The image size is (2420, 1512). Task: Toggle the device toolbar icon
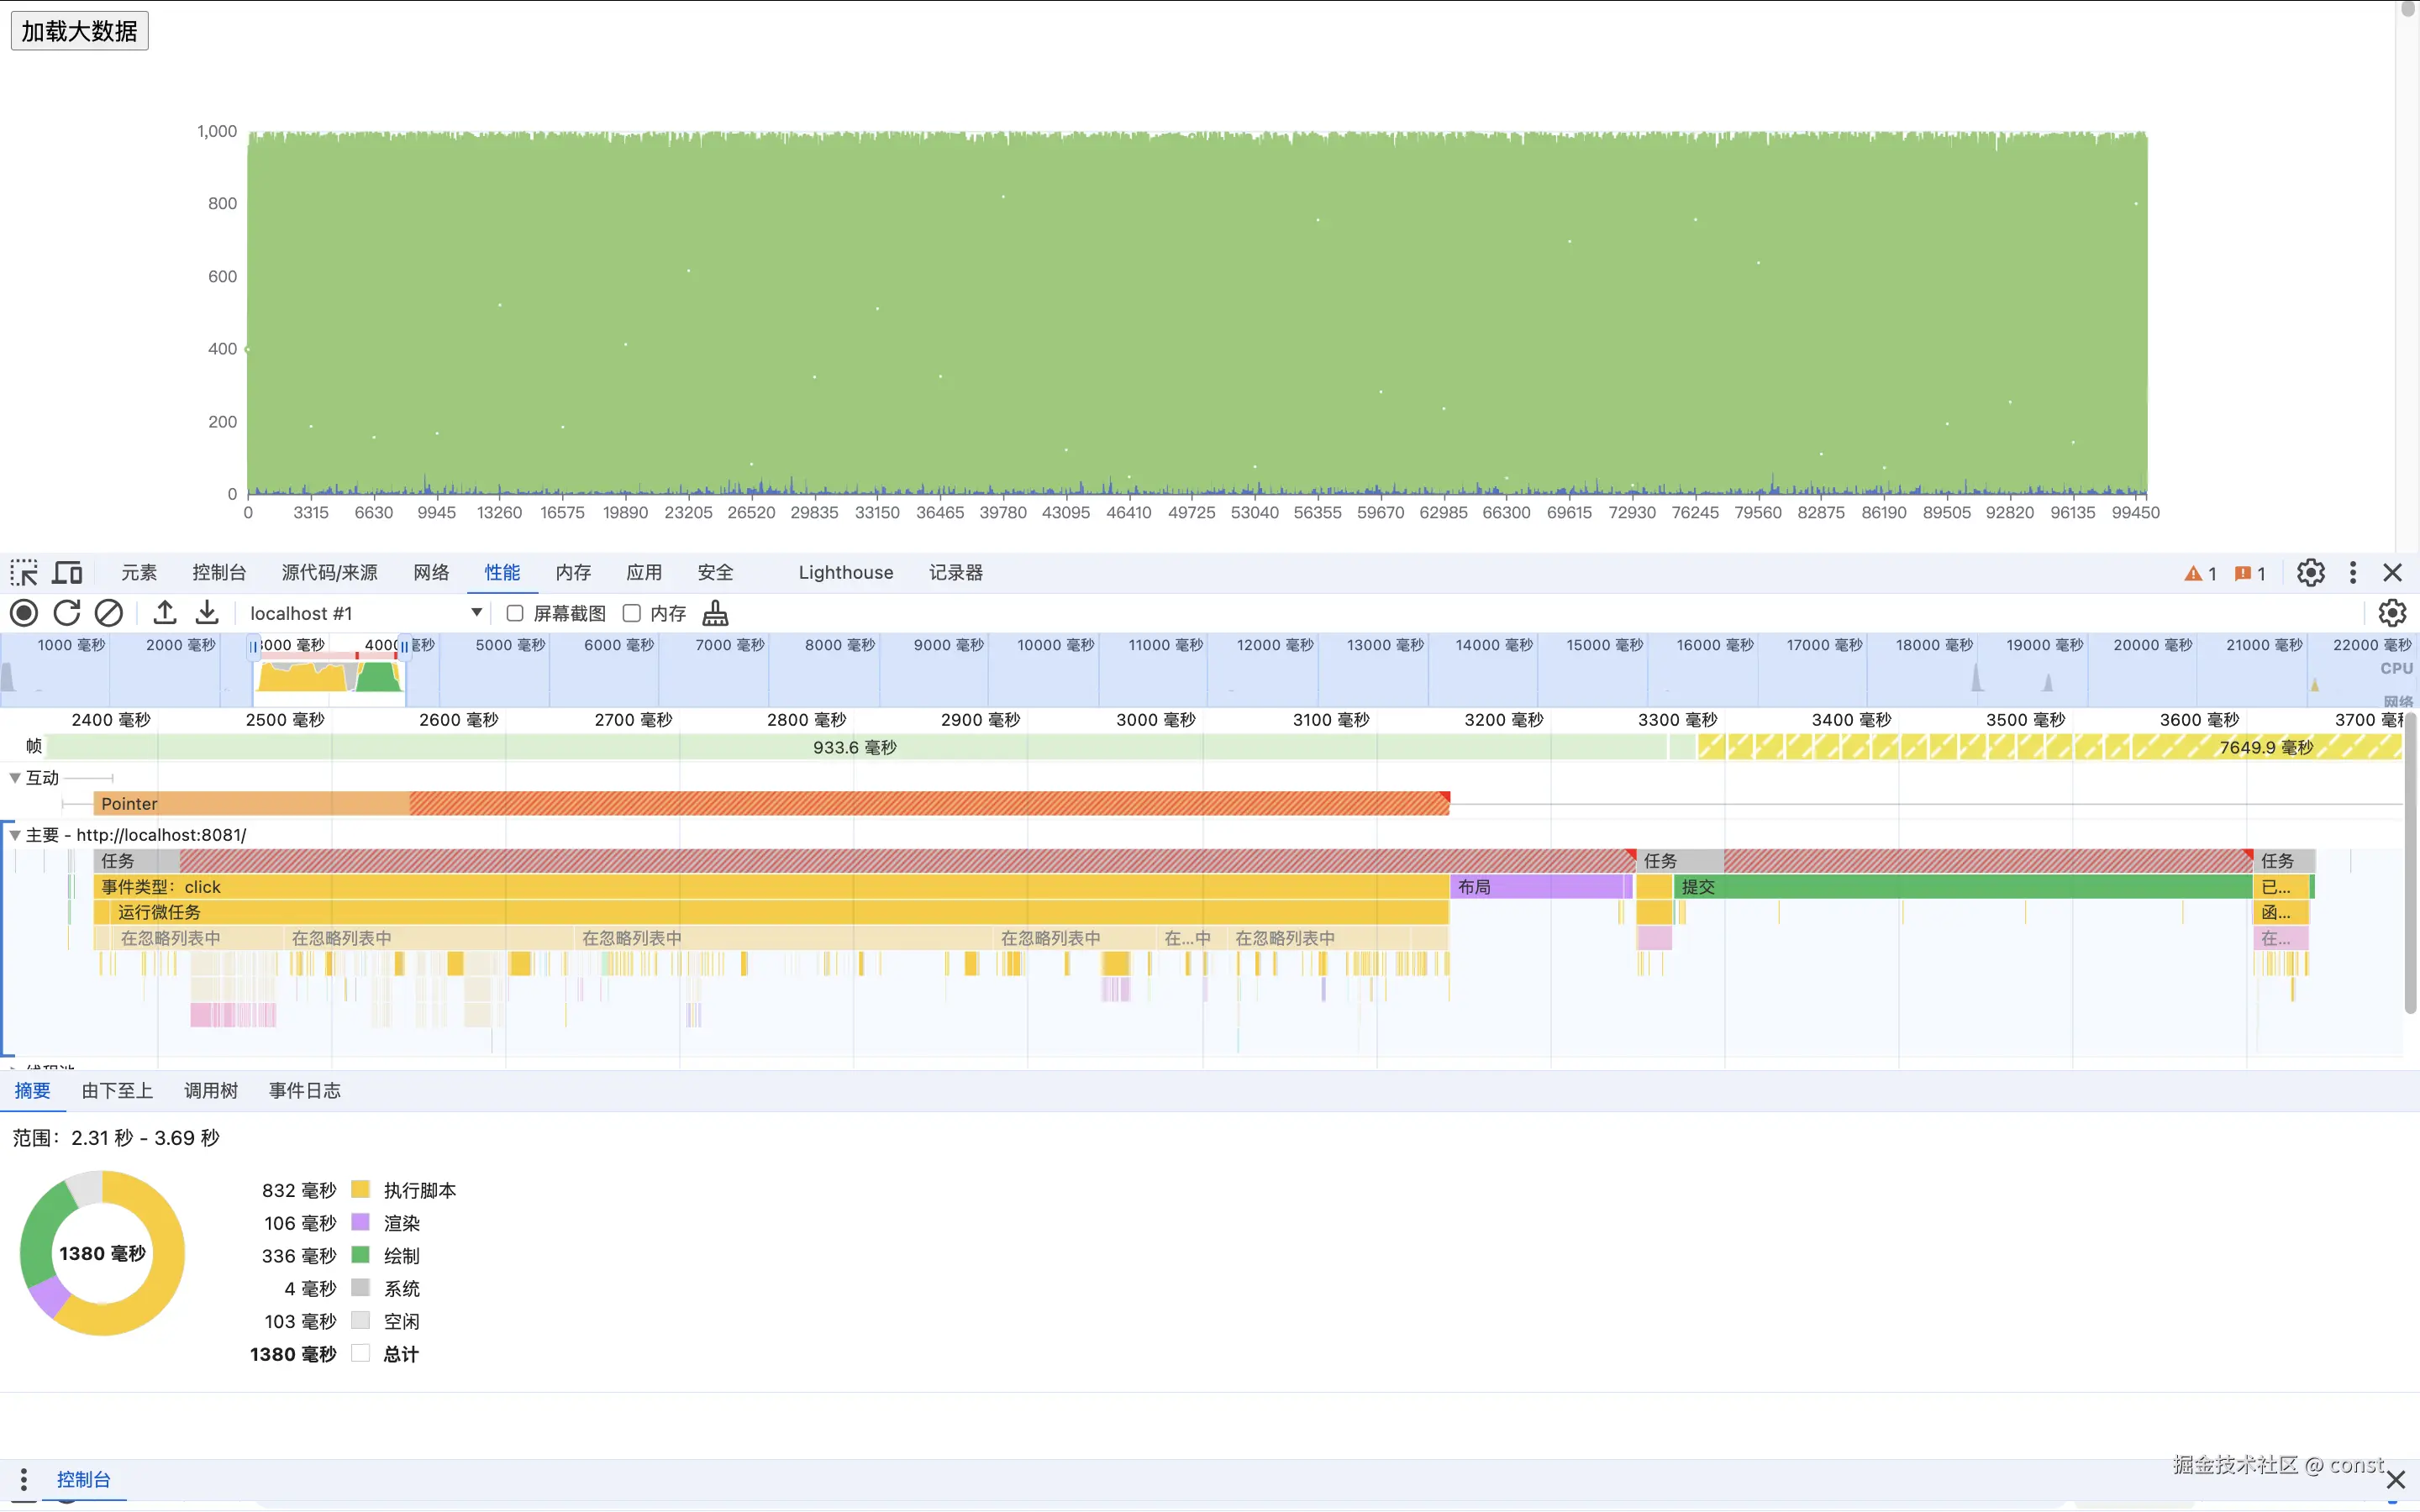(67, 572)
